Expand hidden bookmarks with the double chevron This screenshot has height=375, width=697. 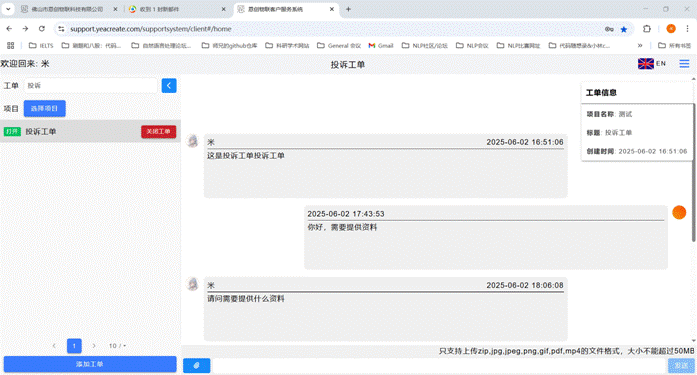point(640,45)
